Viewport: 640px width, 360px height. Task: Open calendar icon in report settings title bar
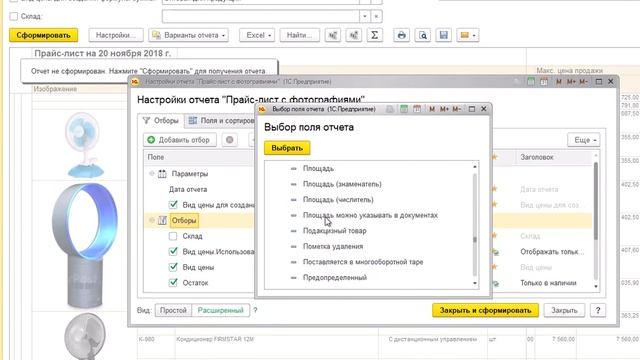point(544,82)
